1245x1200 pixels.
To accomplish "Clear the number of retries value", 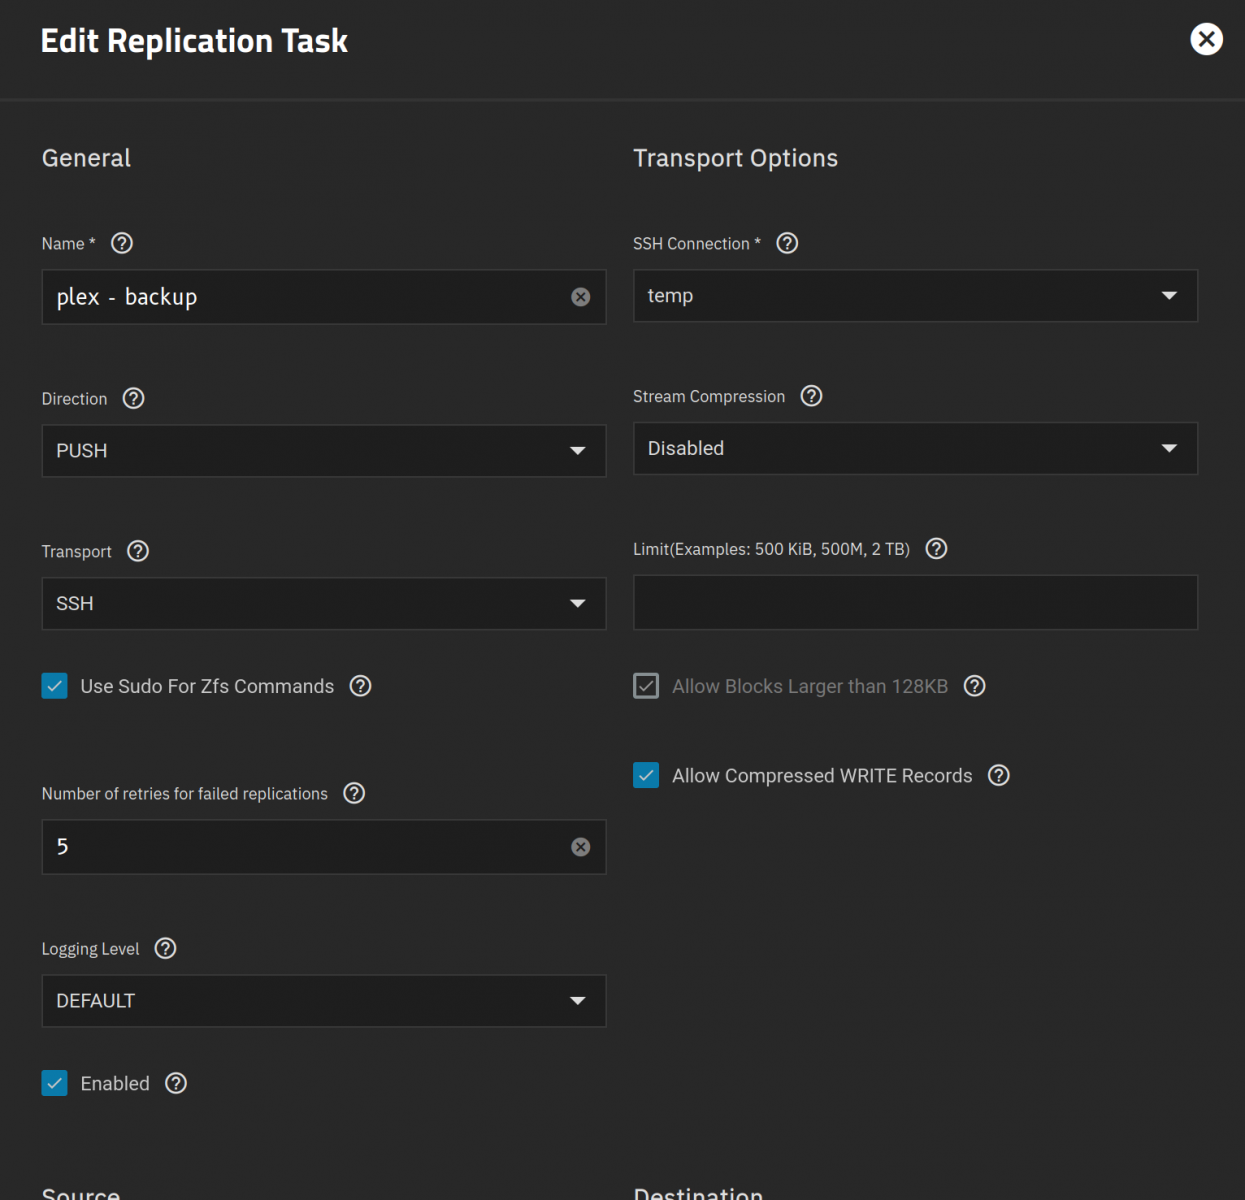I will pos(580,847).
